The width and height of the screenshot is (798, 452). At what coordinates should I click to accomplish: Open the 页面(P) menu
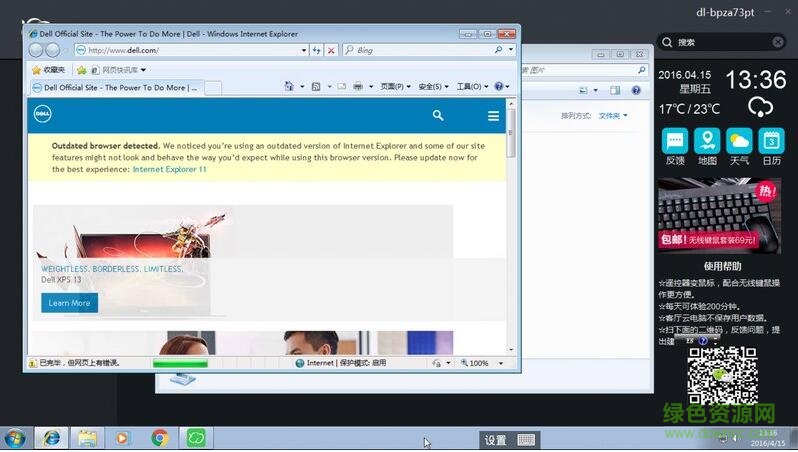click(x=395, y=87)
